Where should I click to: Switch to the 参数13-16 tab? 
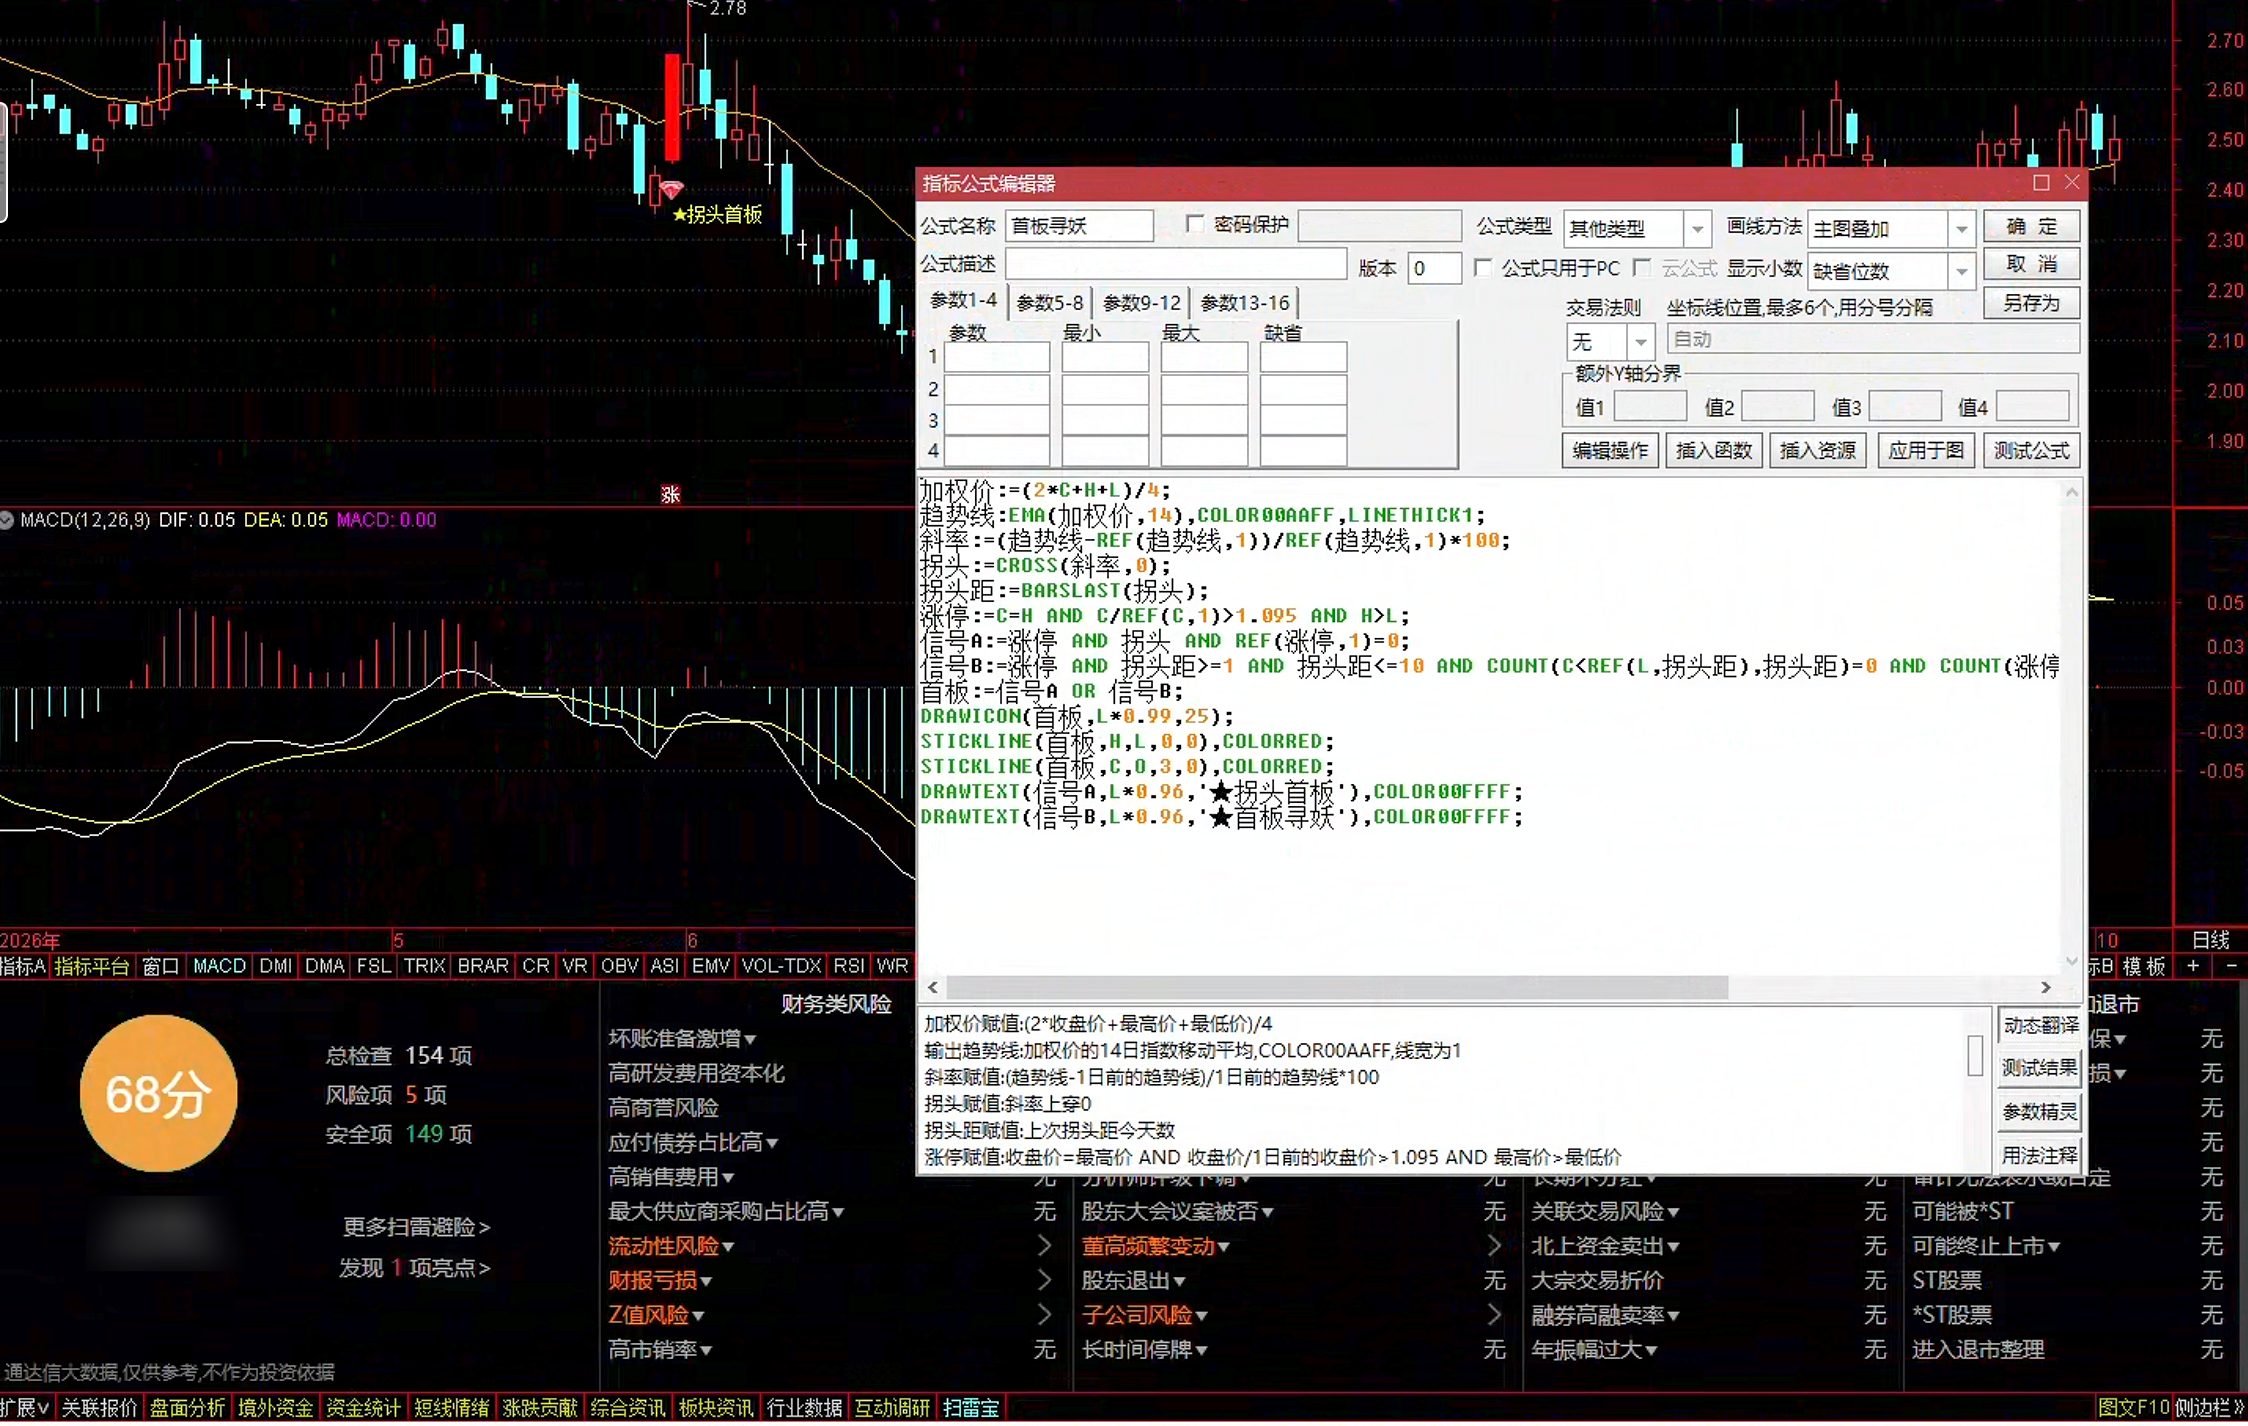click(x=1245, y=302)
